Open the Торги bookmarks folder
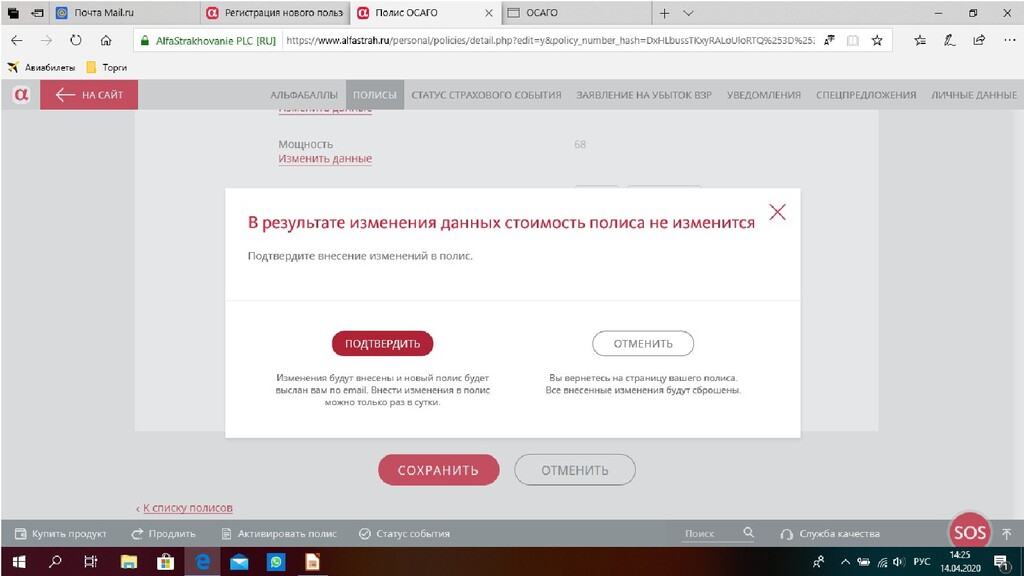This screenshot has height=576, width=1024. point(106,67)
